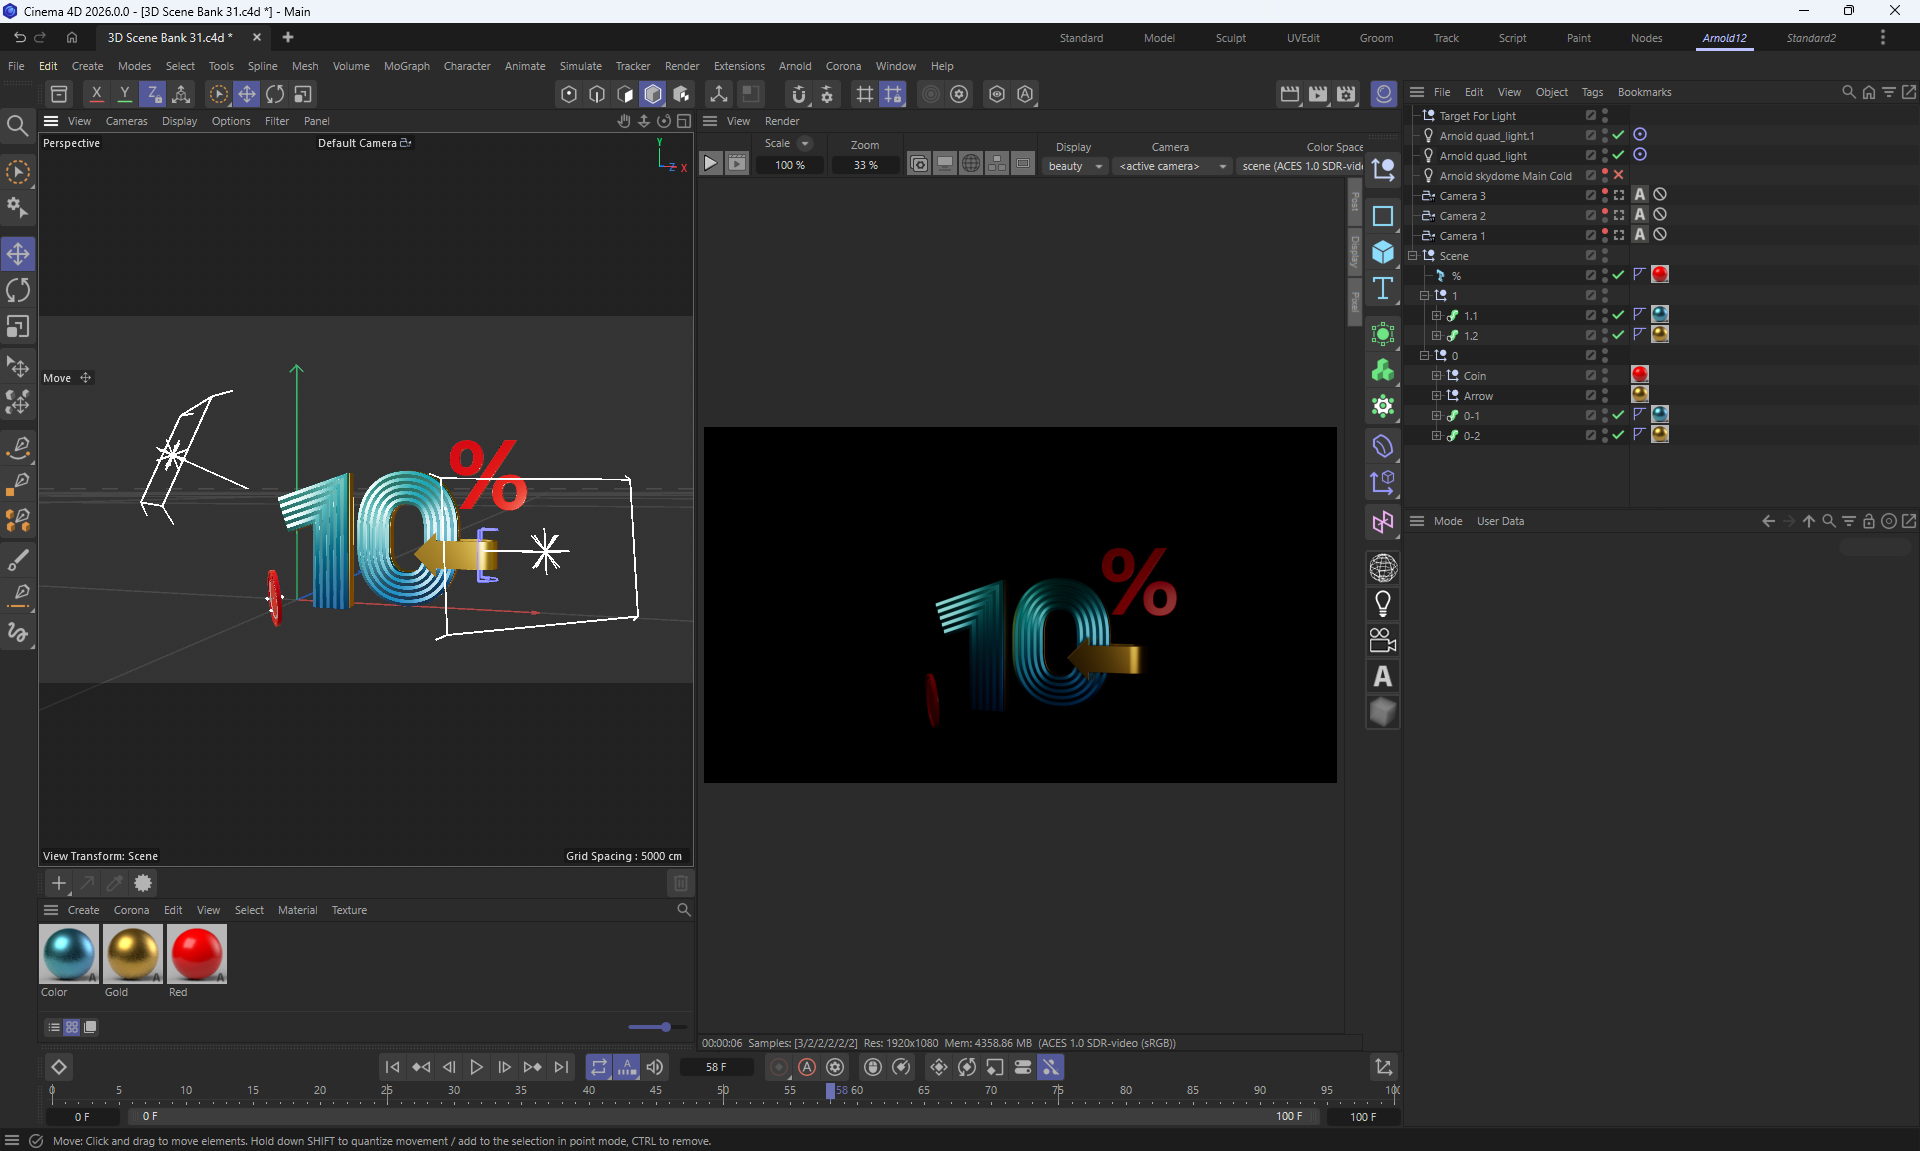Switch to the Sculpt layout tab

[x=1230, y=38]
